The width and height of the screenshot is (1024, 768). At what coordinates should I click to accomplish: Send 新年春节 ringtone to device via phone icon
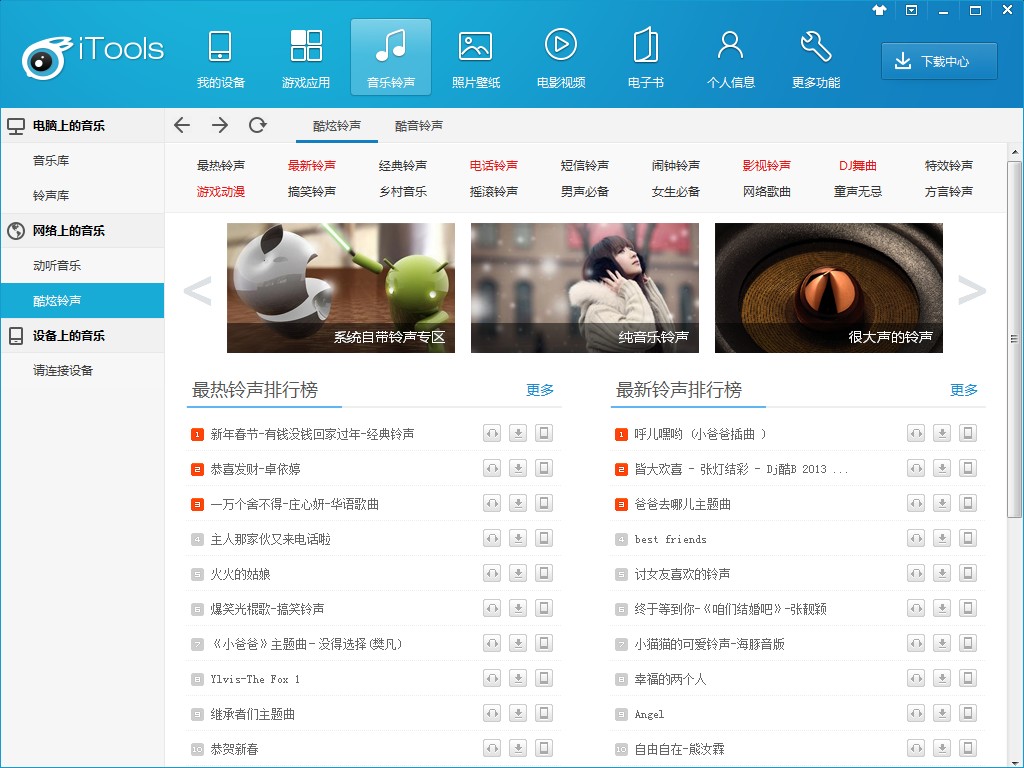point(544,434)
